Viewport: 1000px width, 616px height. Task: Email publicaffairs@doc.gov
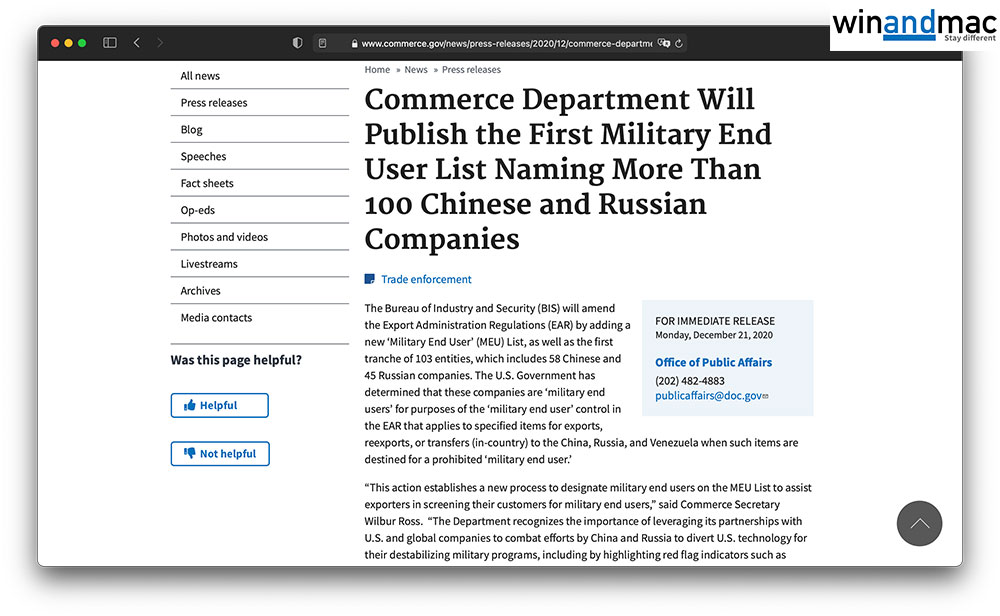click(708, 396)
